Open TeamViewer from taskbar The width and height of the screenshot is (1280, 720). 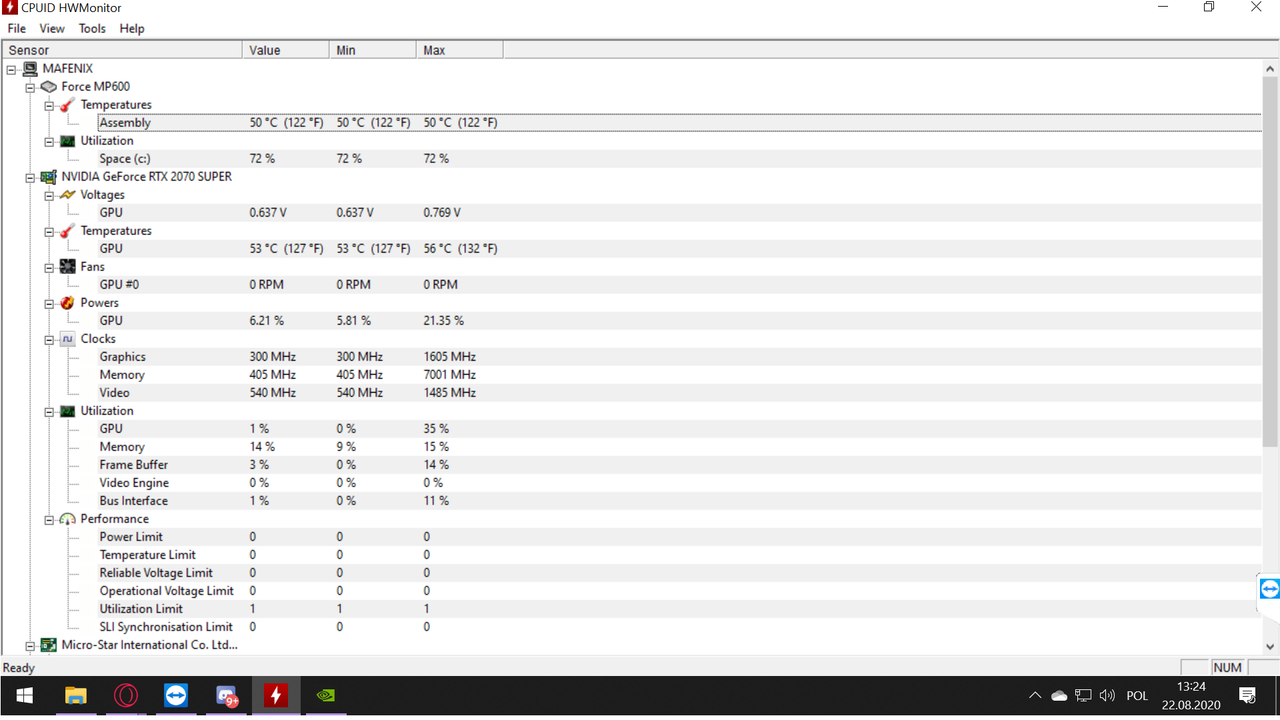coord(175,695)
